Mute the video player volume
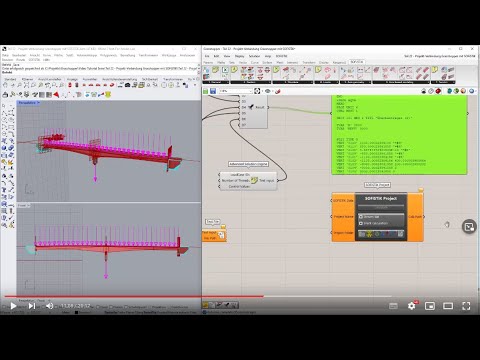Image resolution: width=480 pixels, height=360 pixels. pyautogui.click(x=50, y=306)
